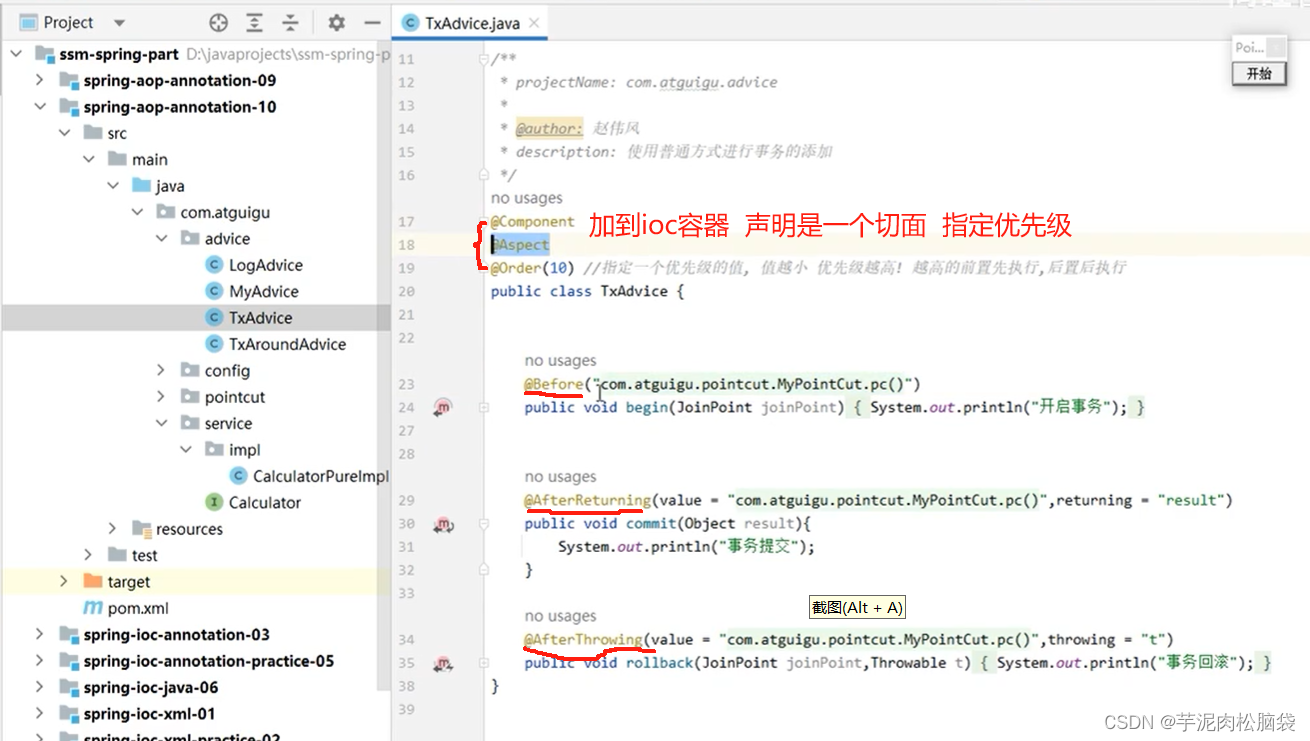Click the @Order(10) annotation

533,268
